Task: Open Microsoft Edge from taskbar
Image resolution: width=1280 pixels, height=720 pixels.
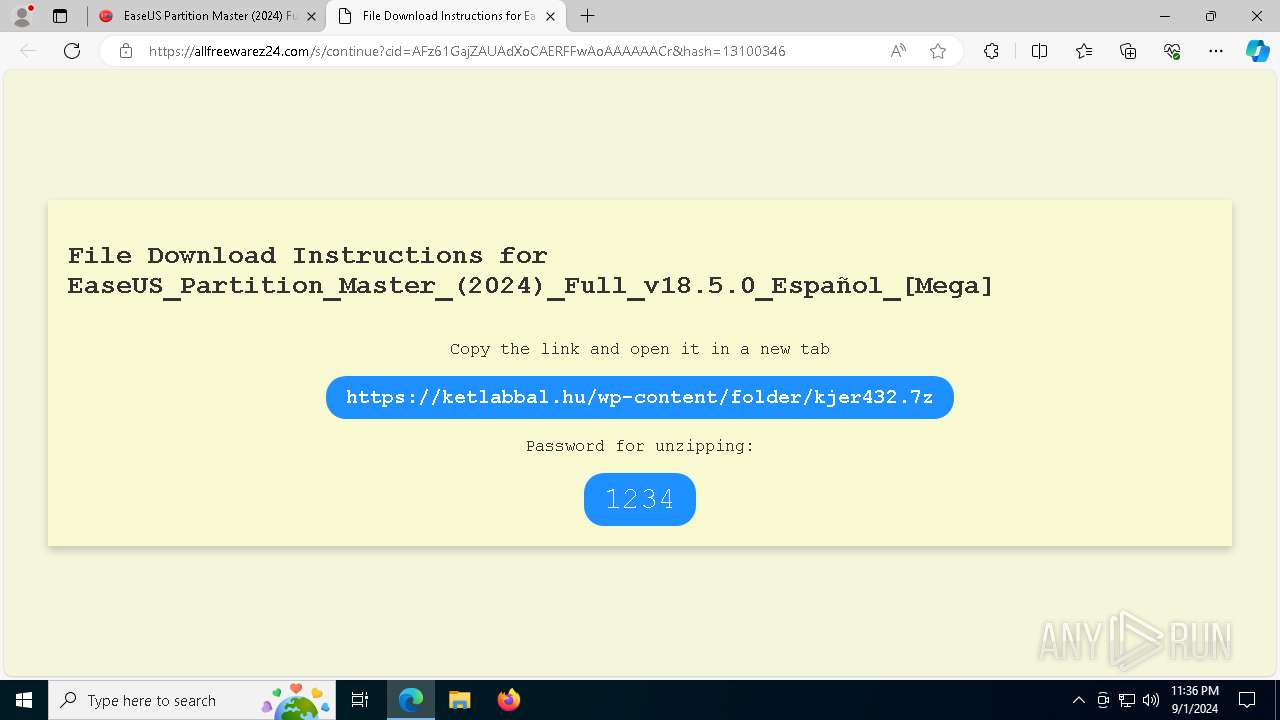Action: tap(411, 700)
